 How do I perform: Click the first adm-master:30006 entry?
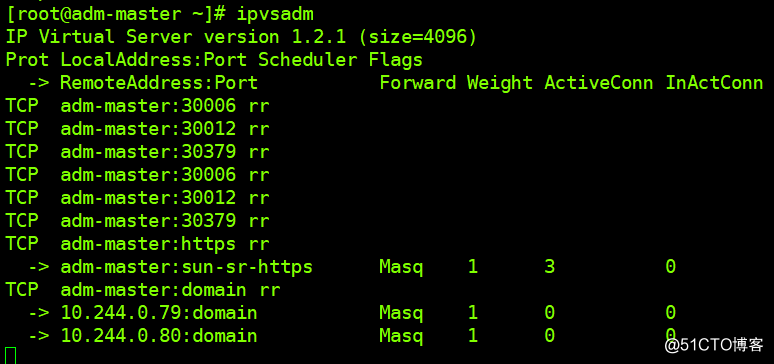click(148, 106)
